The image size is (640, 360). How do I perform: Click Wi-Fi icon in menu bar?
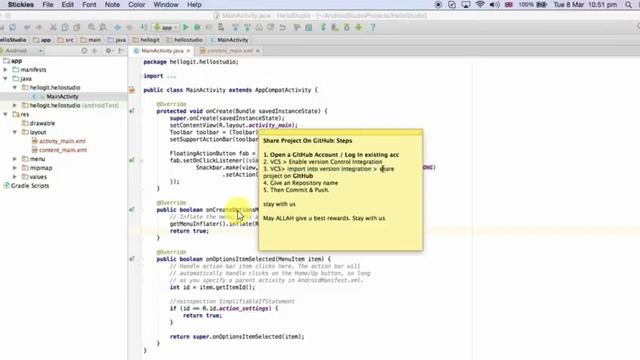point(480,4)
